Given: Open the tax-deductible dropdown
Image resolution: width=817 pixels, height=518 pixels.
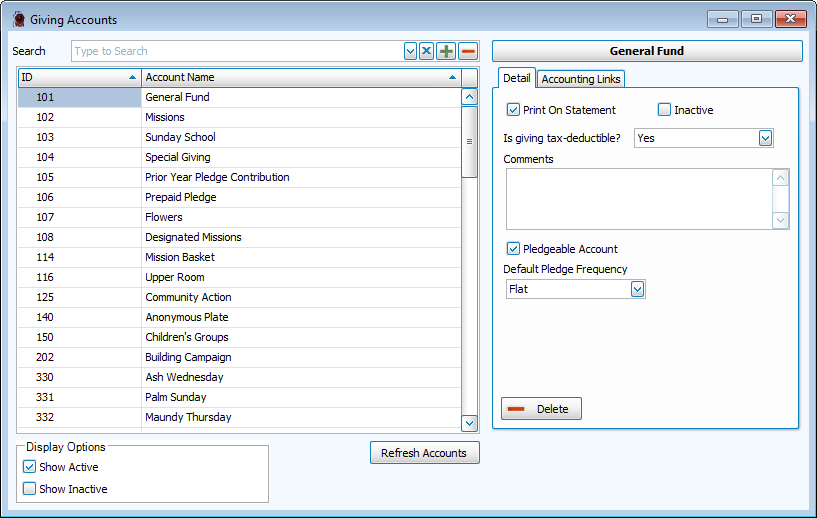Looking at the screenshot, I should (x=765, y=138).
